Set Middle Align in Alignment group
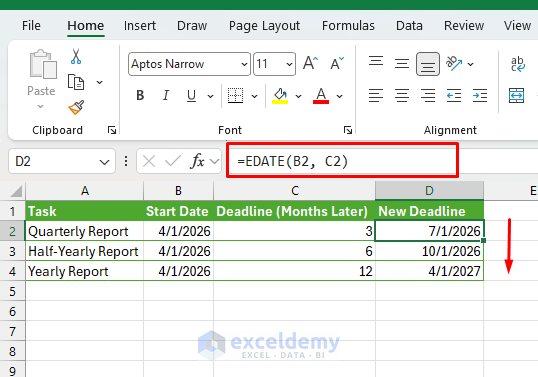This screenshot has height=377, width=538. pyautogui.click(x=402, y=64)
